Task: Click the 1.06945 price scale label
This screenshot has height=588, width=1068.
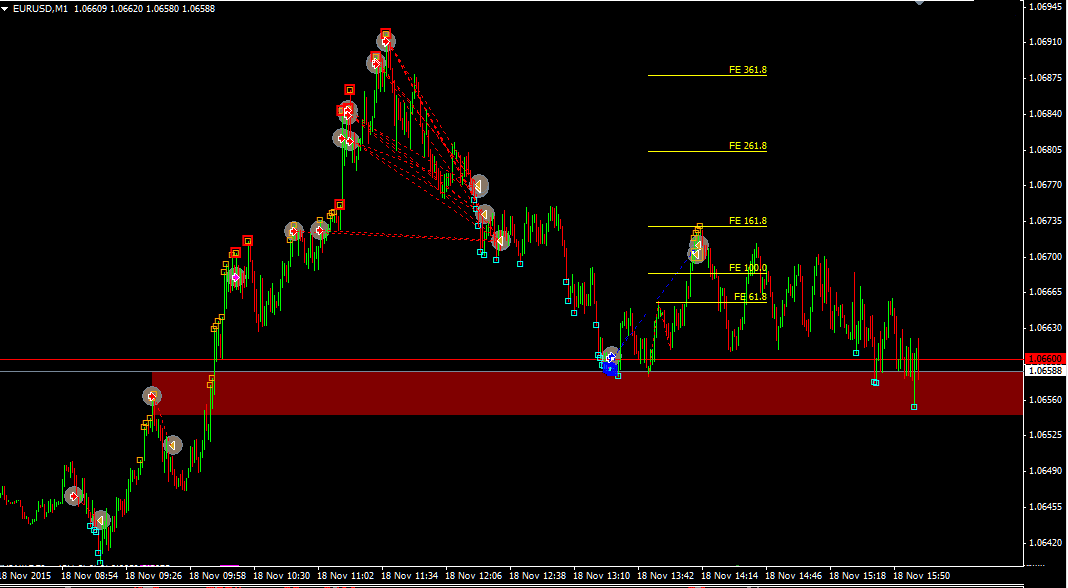Action: (1046, 6)
